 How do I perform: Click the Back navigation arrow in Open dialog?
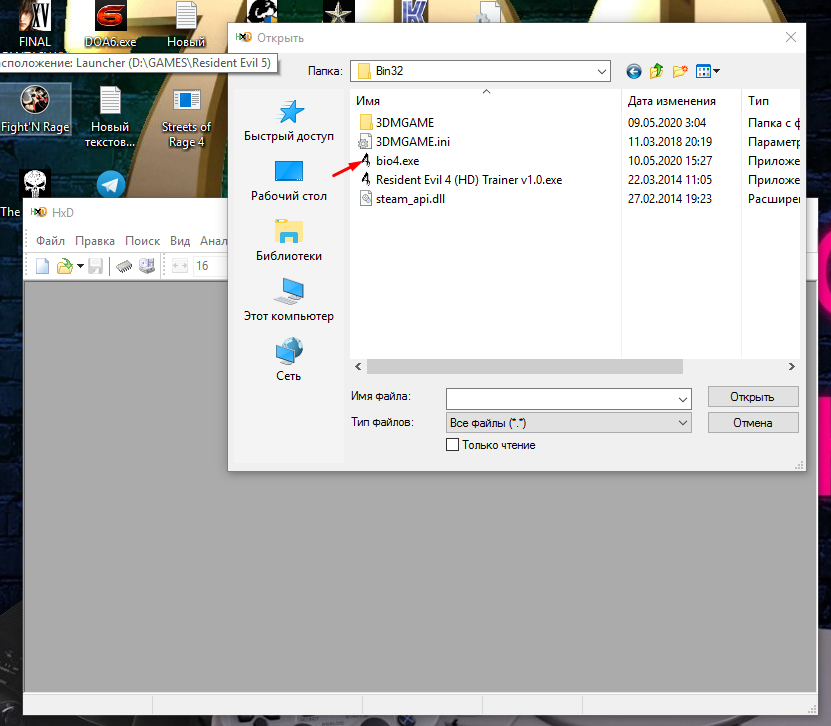[633, 71]
